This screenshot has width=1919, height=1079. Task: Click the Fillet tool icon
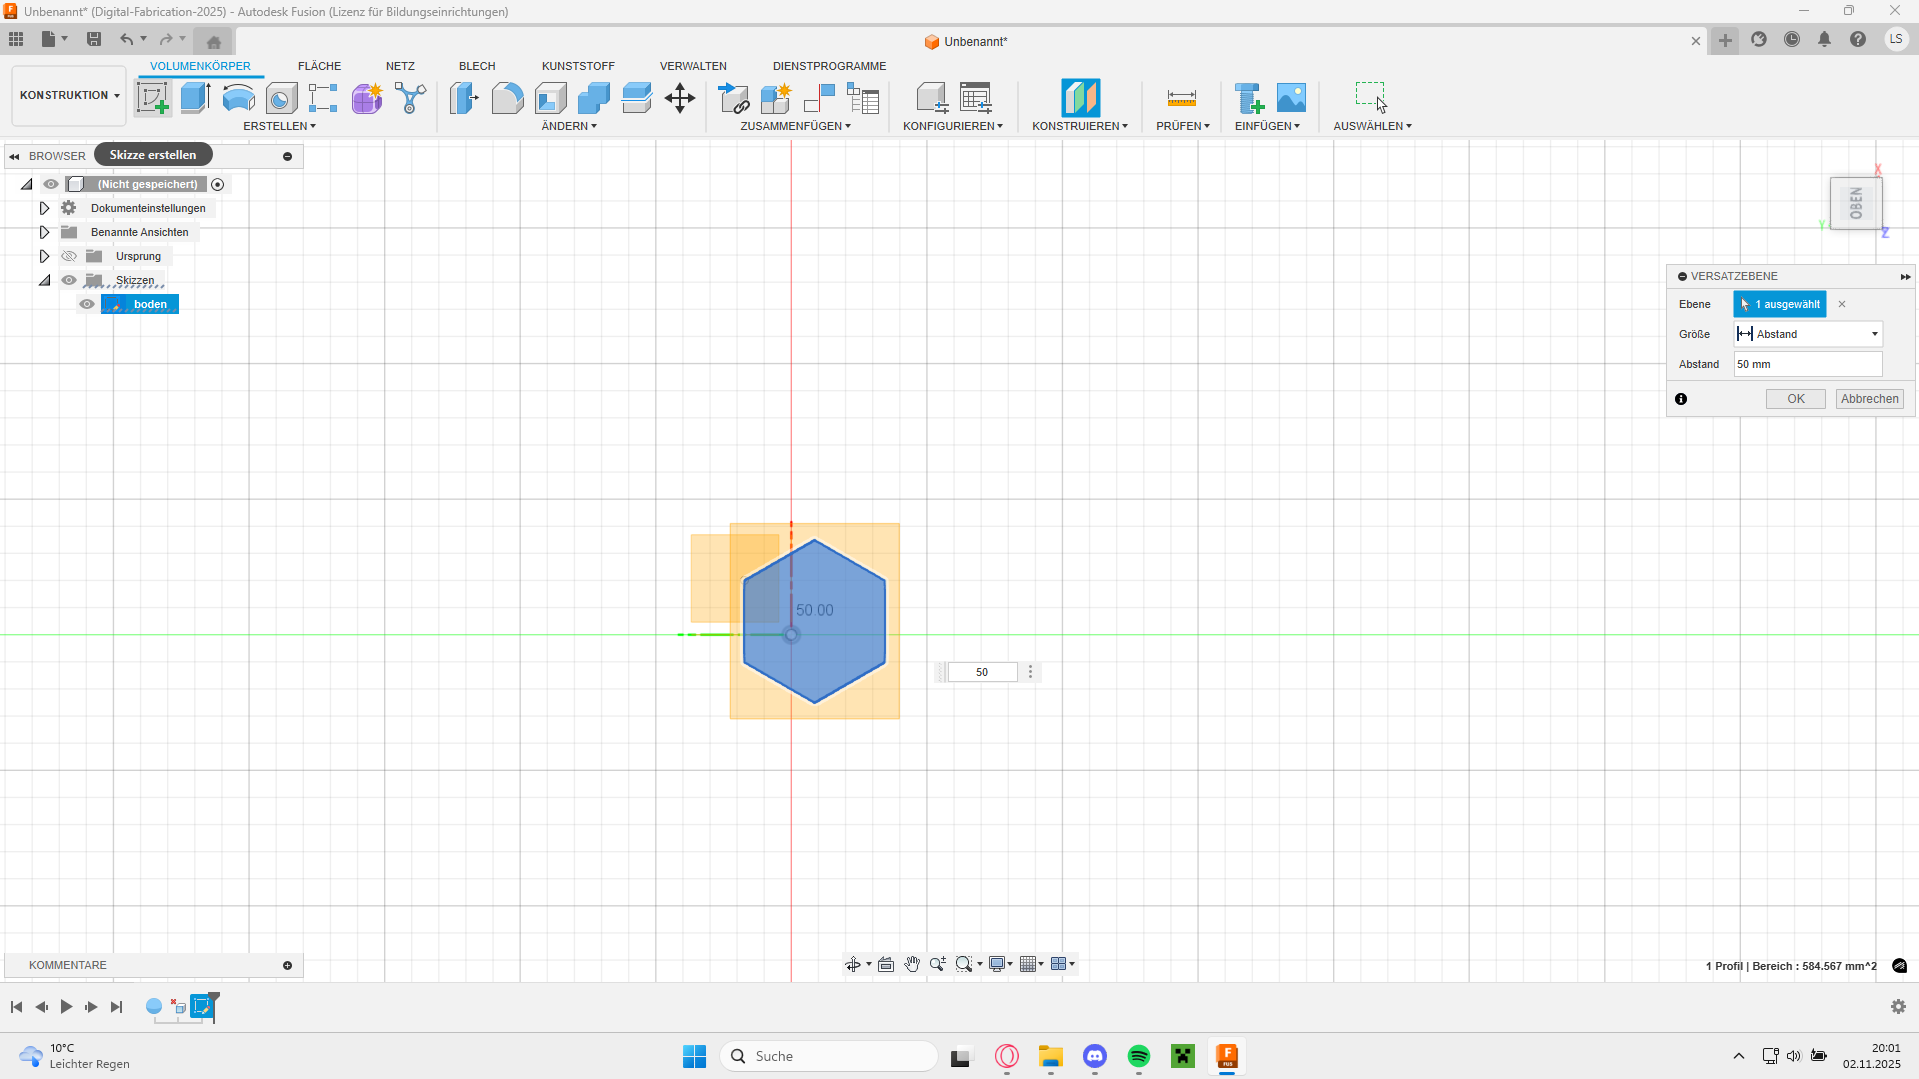507,98
